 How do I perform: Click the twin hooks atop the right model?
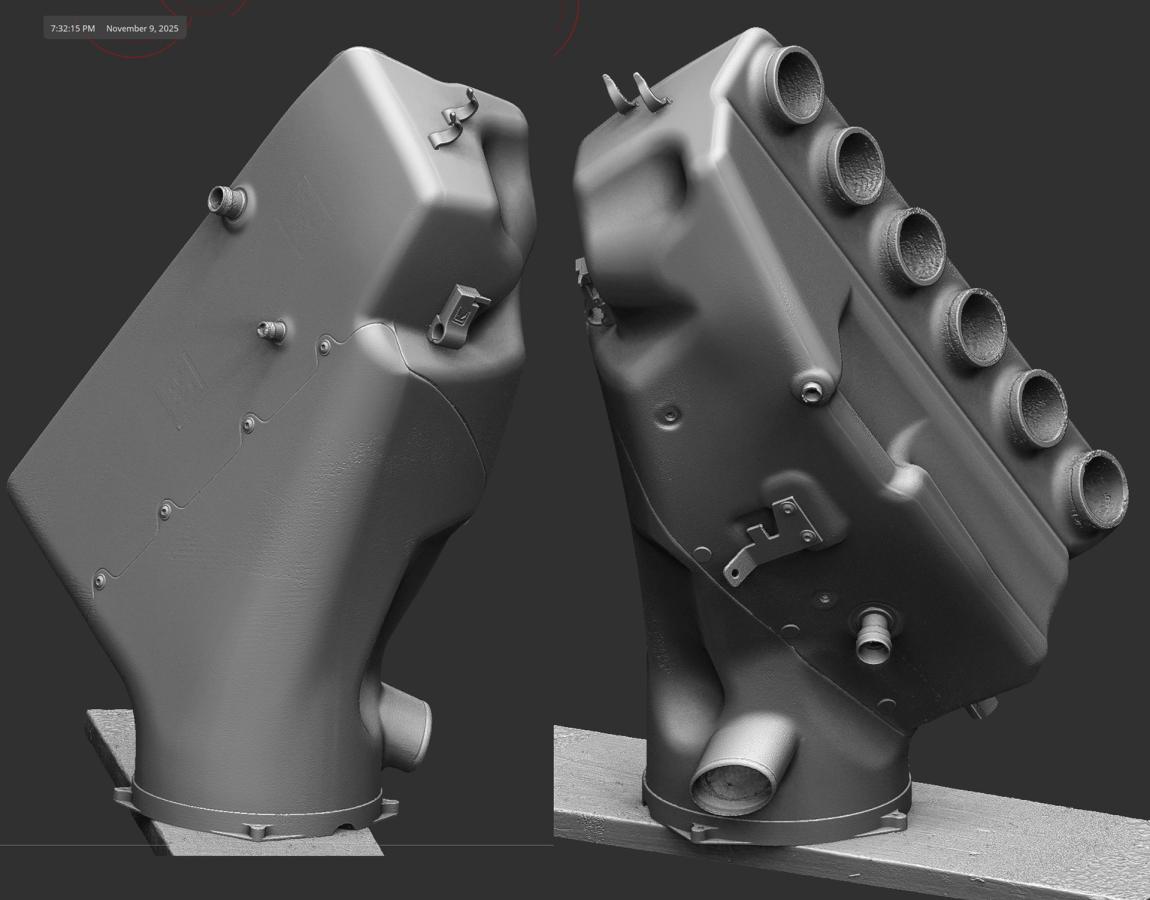click(x=635, y=92)
